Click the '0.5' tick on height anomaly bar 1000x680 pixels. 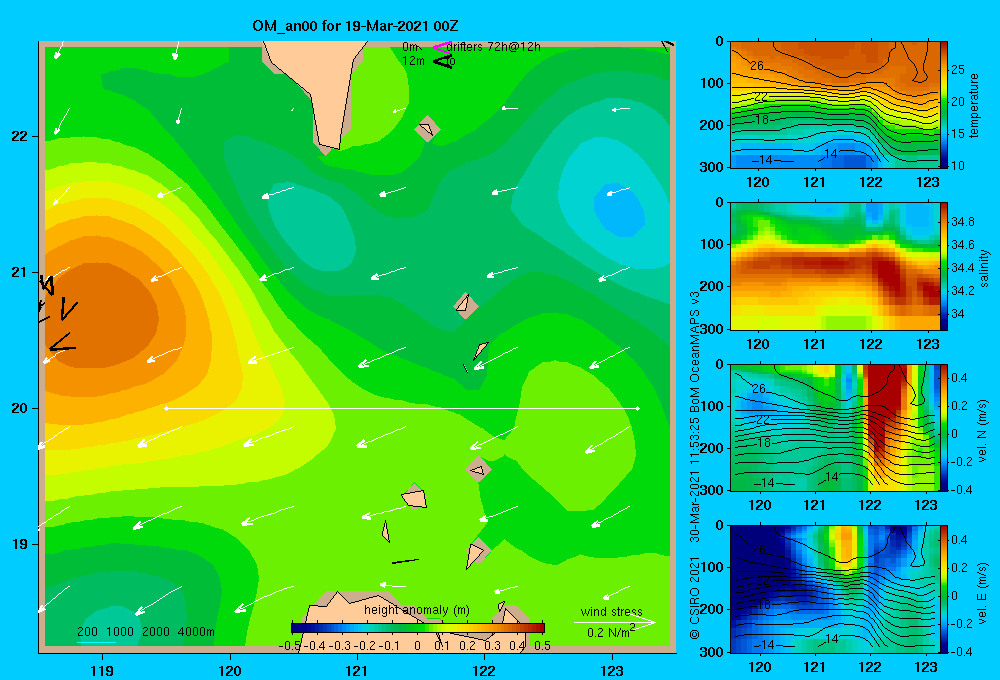point(542,646)
